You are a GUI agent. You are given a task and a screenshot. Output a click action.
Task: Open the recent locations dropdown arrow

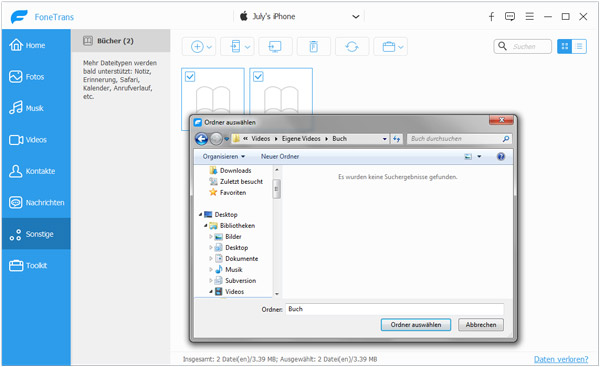pos(227,139)
